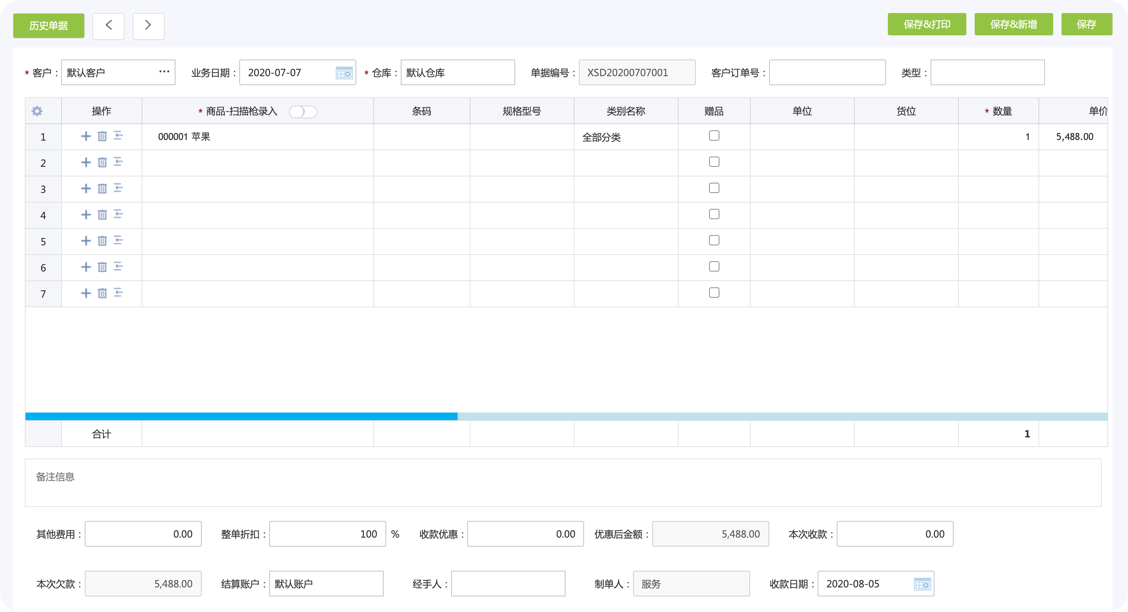The height and width of the screenshot is (612, 1128).
Task: Open 客户 selector ellipsis
Action: (x=164, y=72)
